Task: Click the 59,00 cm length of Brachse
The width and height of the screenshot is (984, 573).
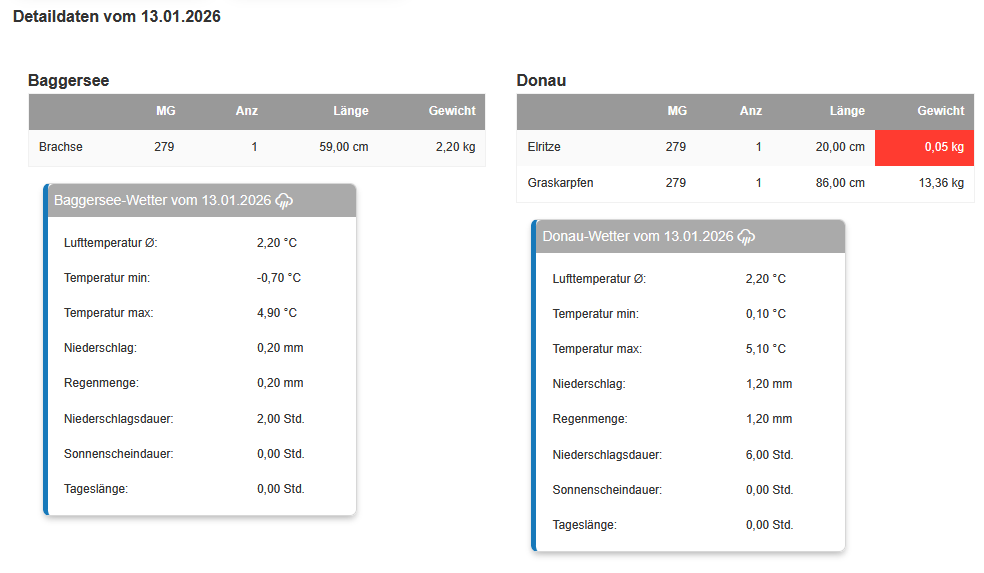Action: pyautogui.click(x=344, y=147)
